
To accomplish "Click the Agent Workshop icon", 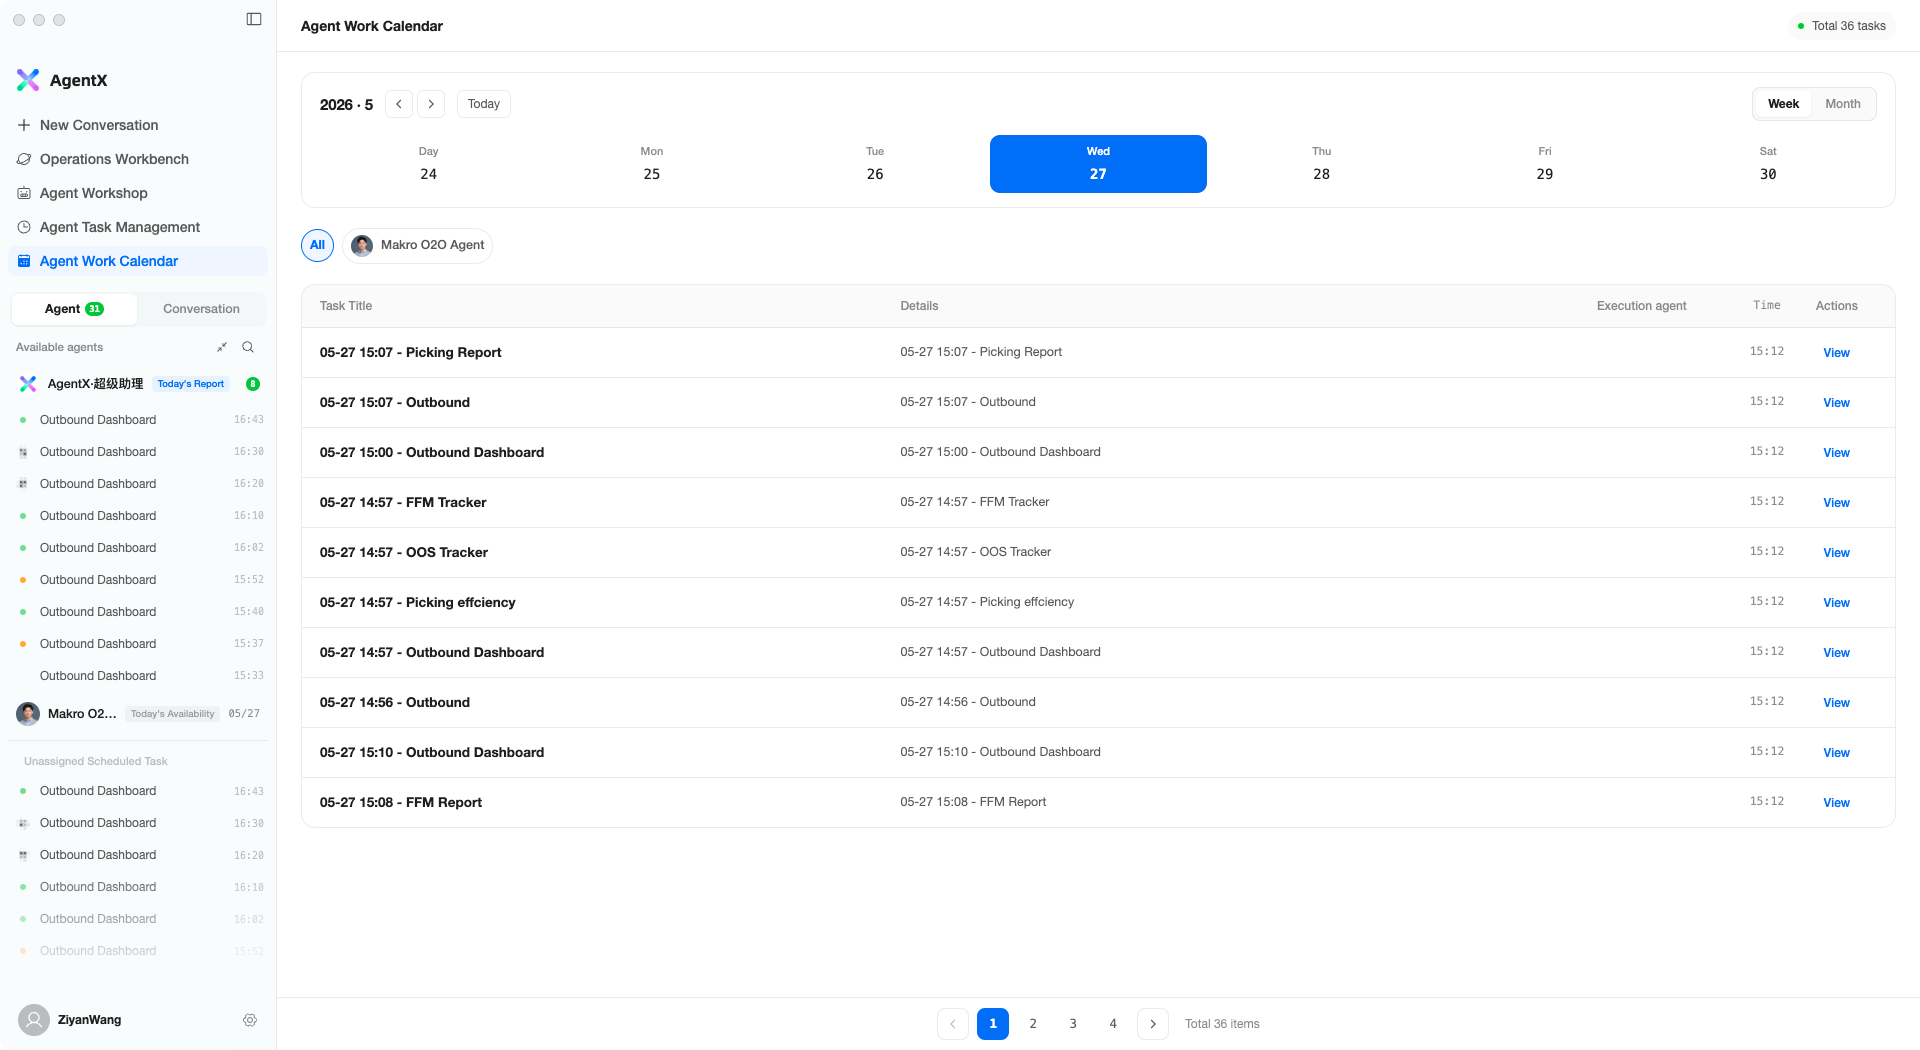I will coord(24,193).
